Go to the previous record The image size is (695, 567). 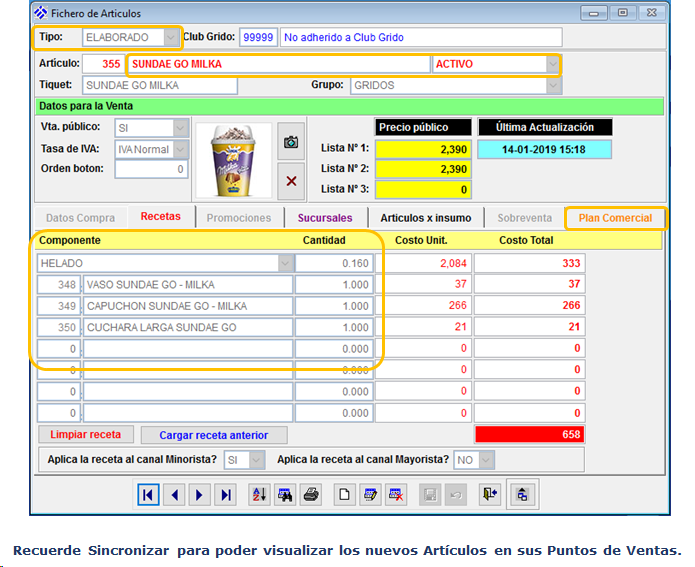point(174,495)
